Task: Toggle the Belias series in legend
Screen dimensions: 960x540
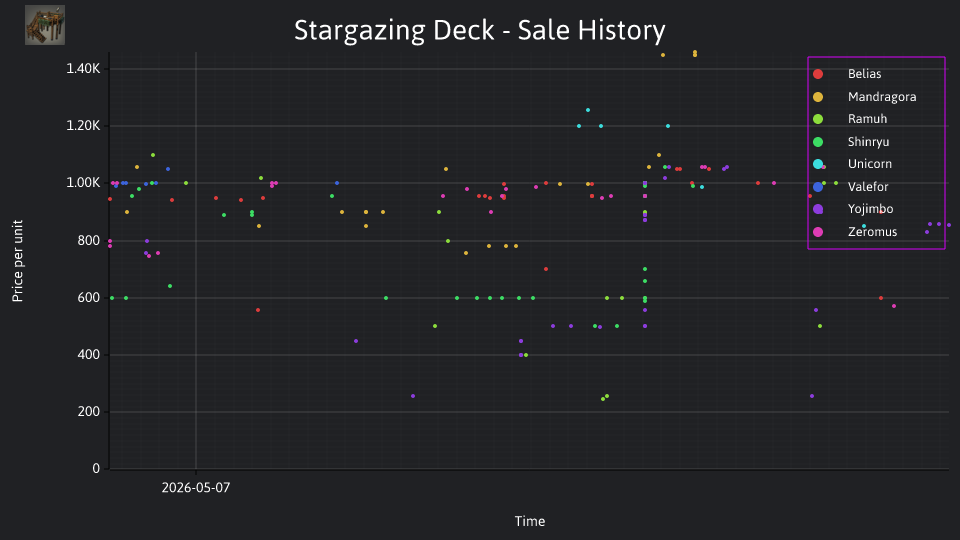Action: point(864,74)
